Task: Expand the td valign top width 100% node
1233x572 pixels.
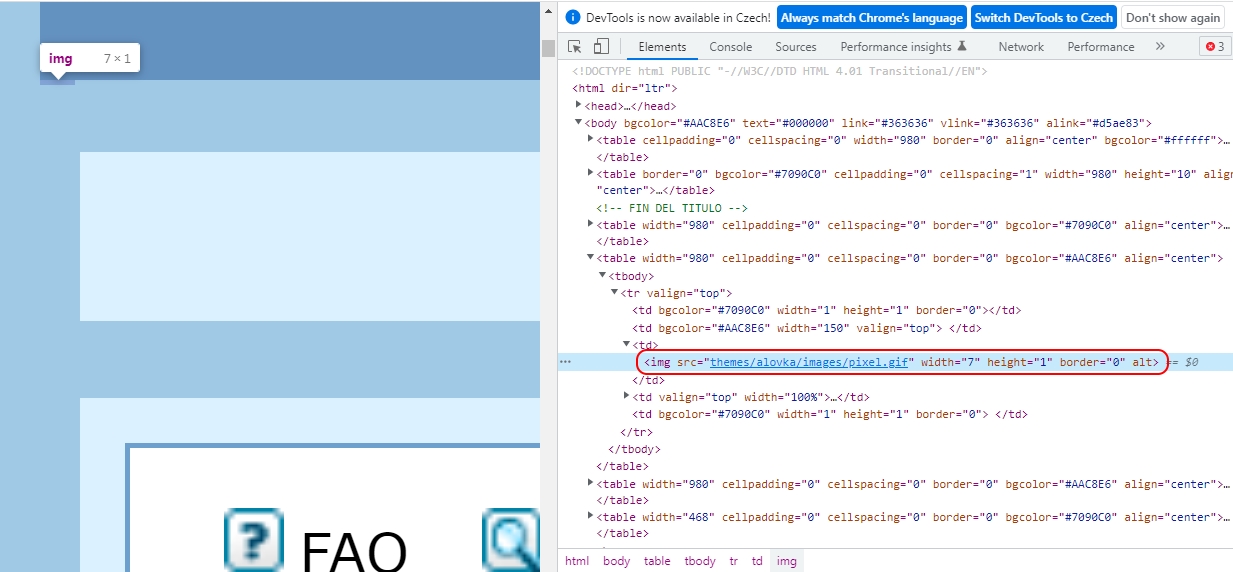Action: 627,397
